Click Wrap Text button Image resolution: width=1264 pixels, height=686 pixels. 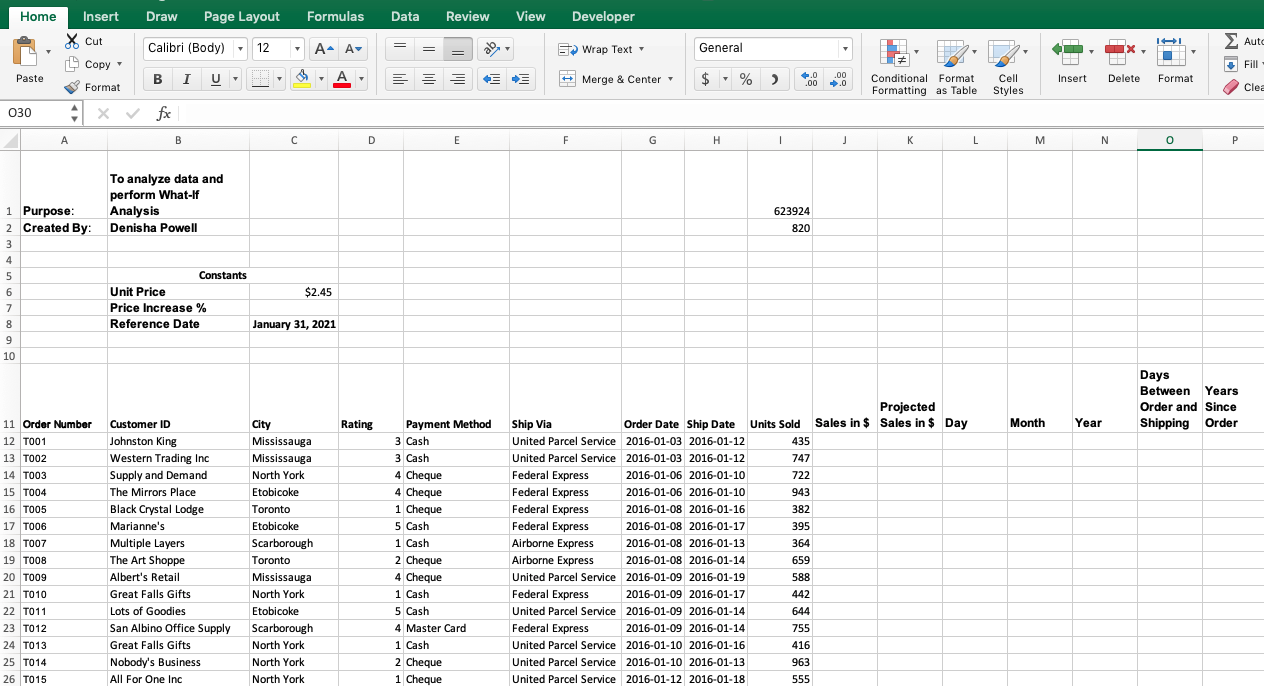click(601, 49)
